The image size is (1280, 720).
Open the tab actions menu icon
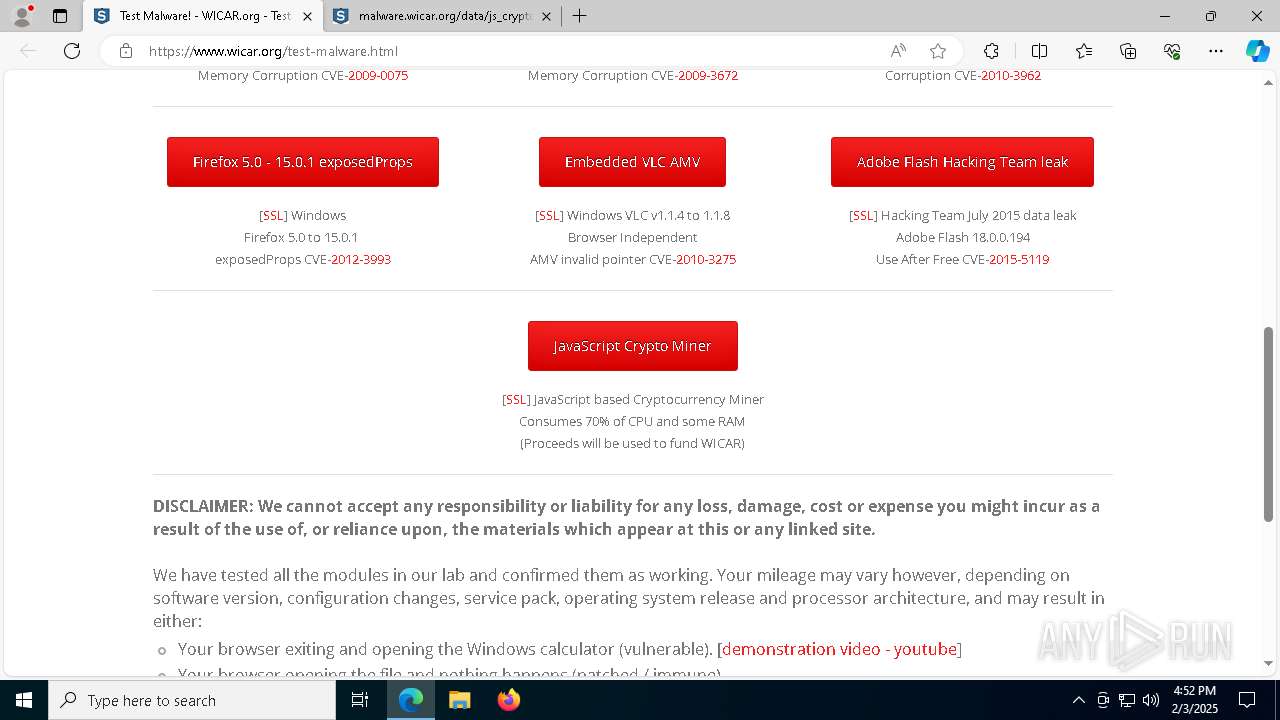60,16
